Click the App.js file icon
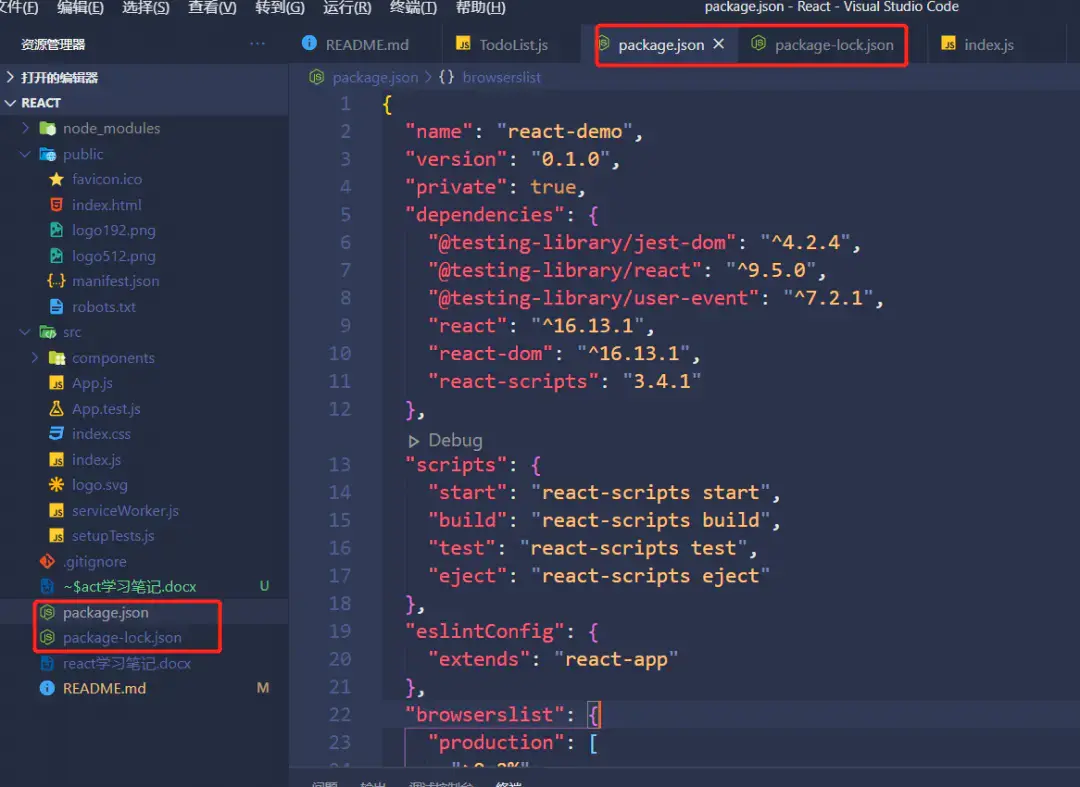The image size is (1080, 787). [x=56, y=384]
